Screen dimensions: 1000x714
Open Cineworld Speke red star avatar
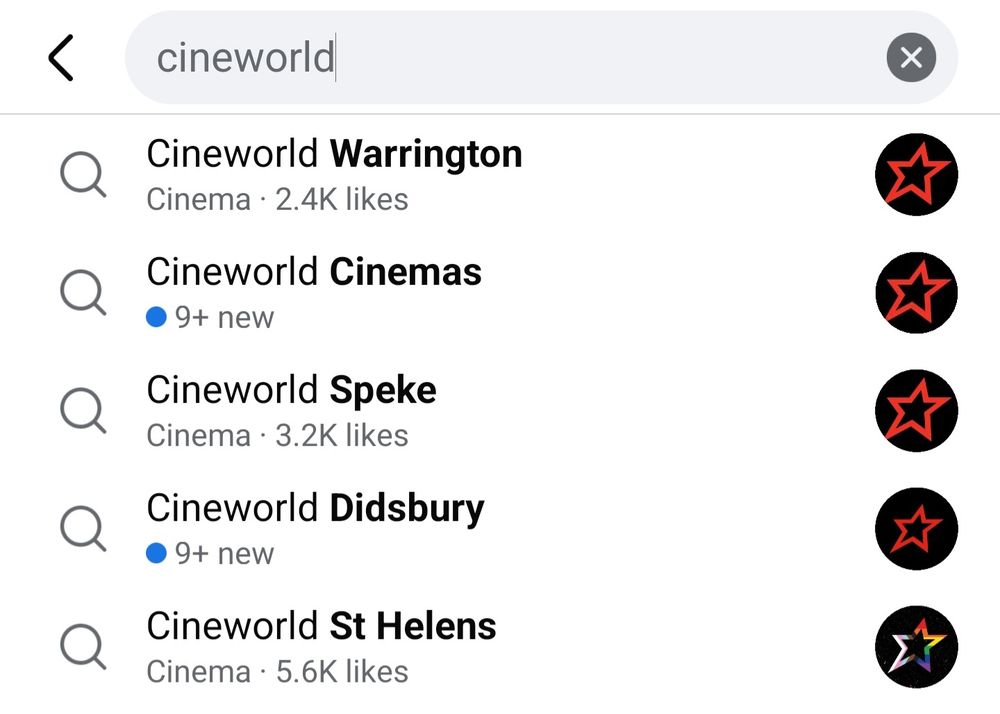916,411
